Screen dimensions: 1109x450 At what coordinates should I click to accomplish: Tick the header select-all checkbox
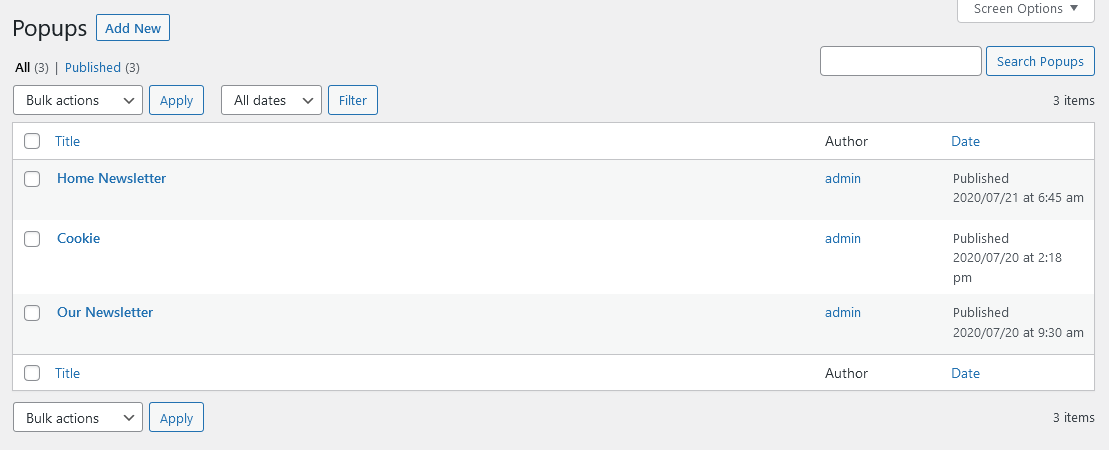(x=32, y=142)
